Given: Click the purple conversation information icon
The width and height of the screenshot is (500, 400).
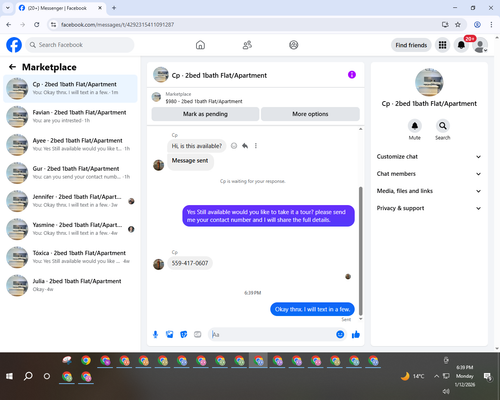Looking at the screenshot, I should [352, 75].
